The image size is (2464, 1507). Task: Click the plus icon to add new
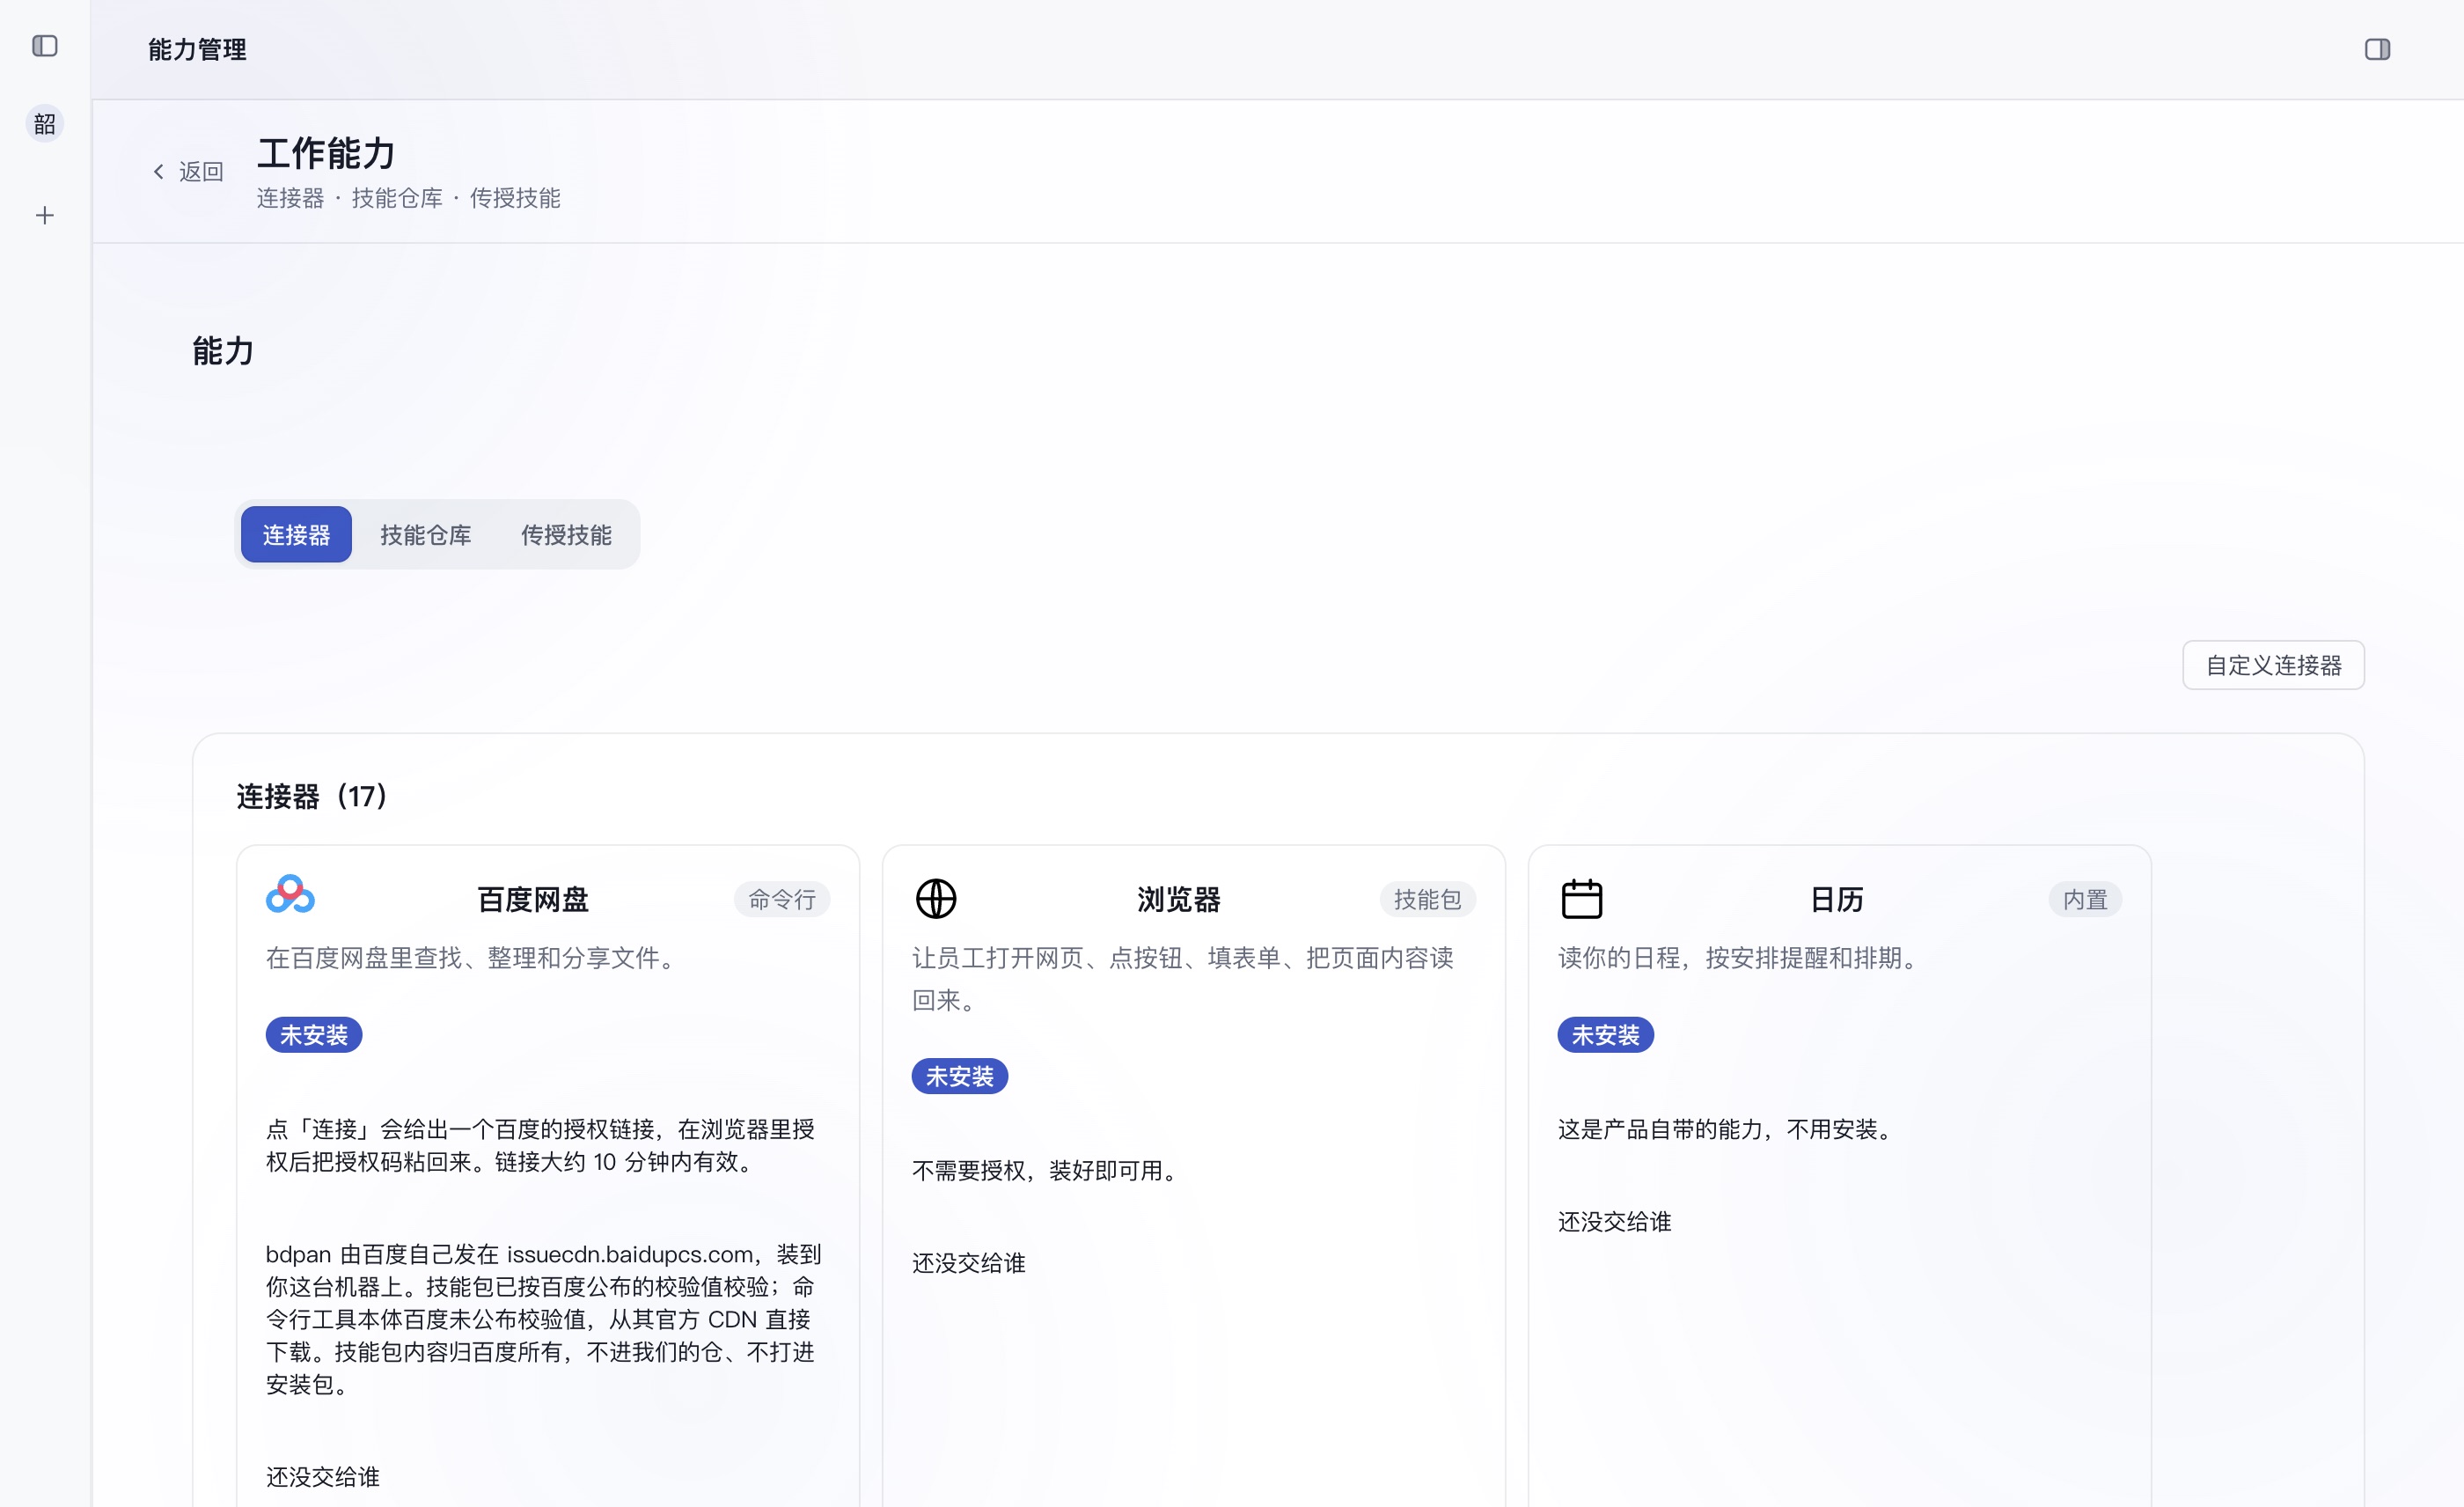tap(45, 215)
